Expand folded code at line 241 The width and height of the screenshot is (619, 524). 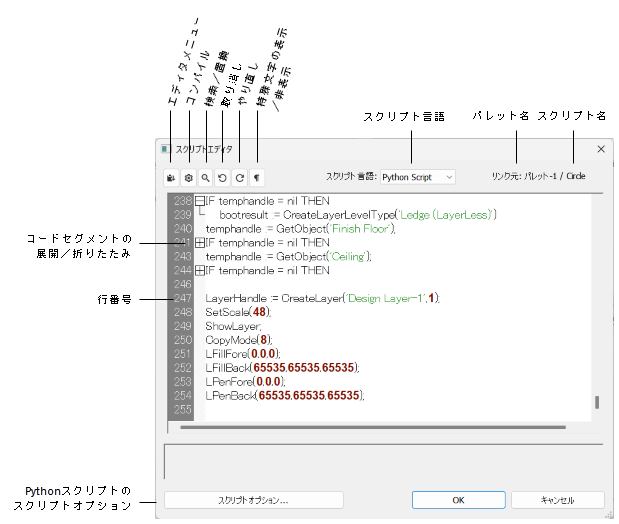pyautogui.click(x=199, y=242)
